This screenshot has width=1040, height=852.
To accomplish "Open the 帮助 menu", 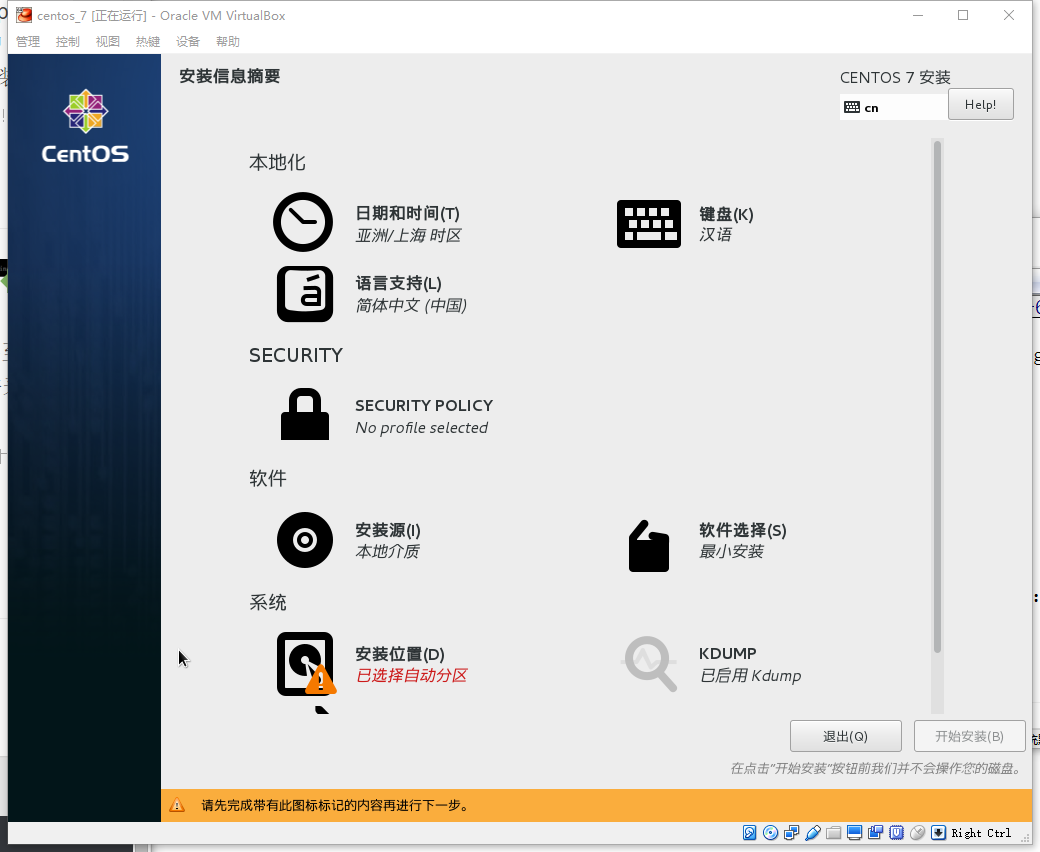I will pyautogui.click(x=228, y=42).
